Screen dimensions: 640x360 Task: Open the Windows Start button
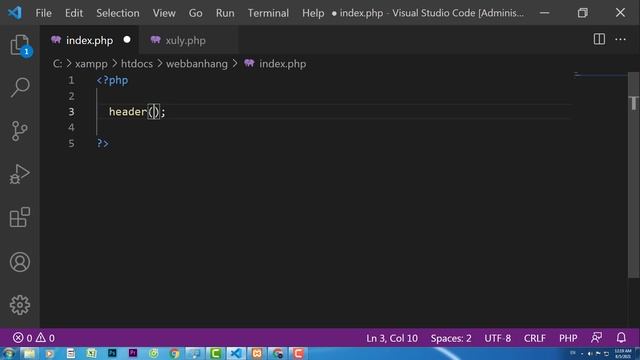[x=9, y=353]
